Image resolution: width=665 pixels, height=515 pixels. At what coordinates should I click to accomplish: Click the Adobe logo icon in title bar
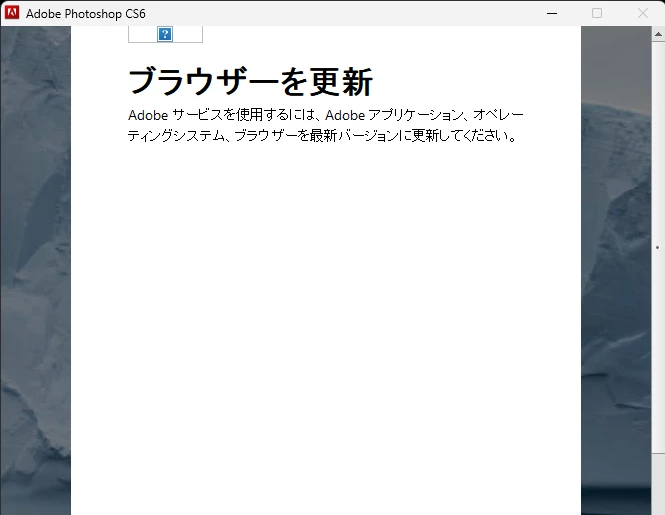(x=12, y=13)
